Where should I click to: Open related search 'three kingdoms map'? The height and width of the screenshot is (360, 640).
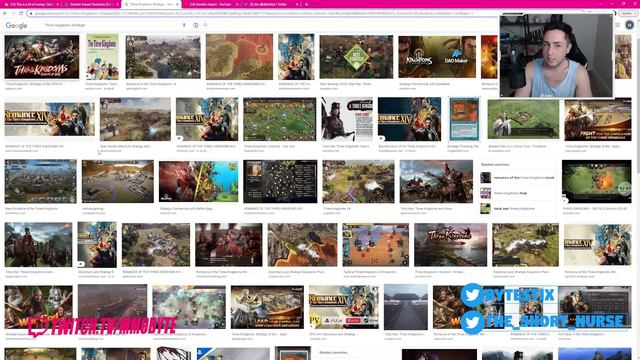pos(518,193)
